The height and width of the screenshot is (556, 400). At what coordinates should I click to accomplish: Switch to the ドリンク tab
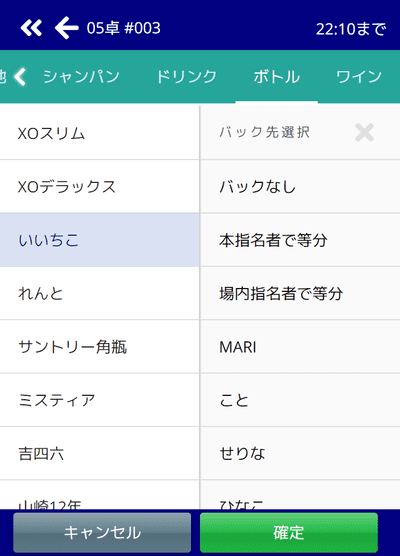pyautogui.click(x=186, y=77)
